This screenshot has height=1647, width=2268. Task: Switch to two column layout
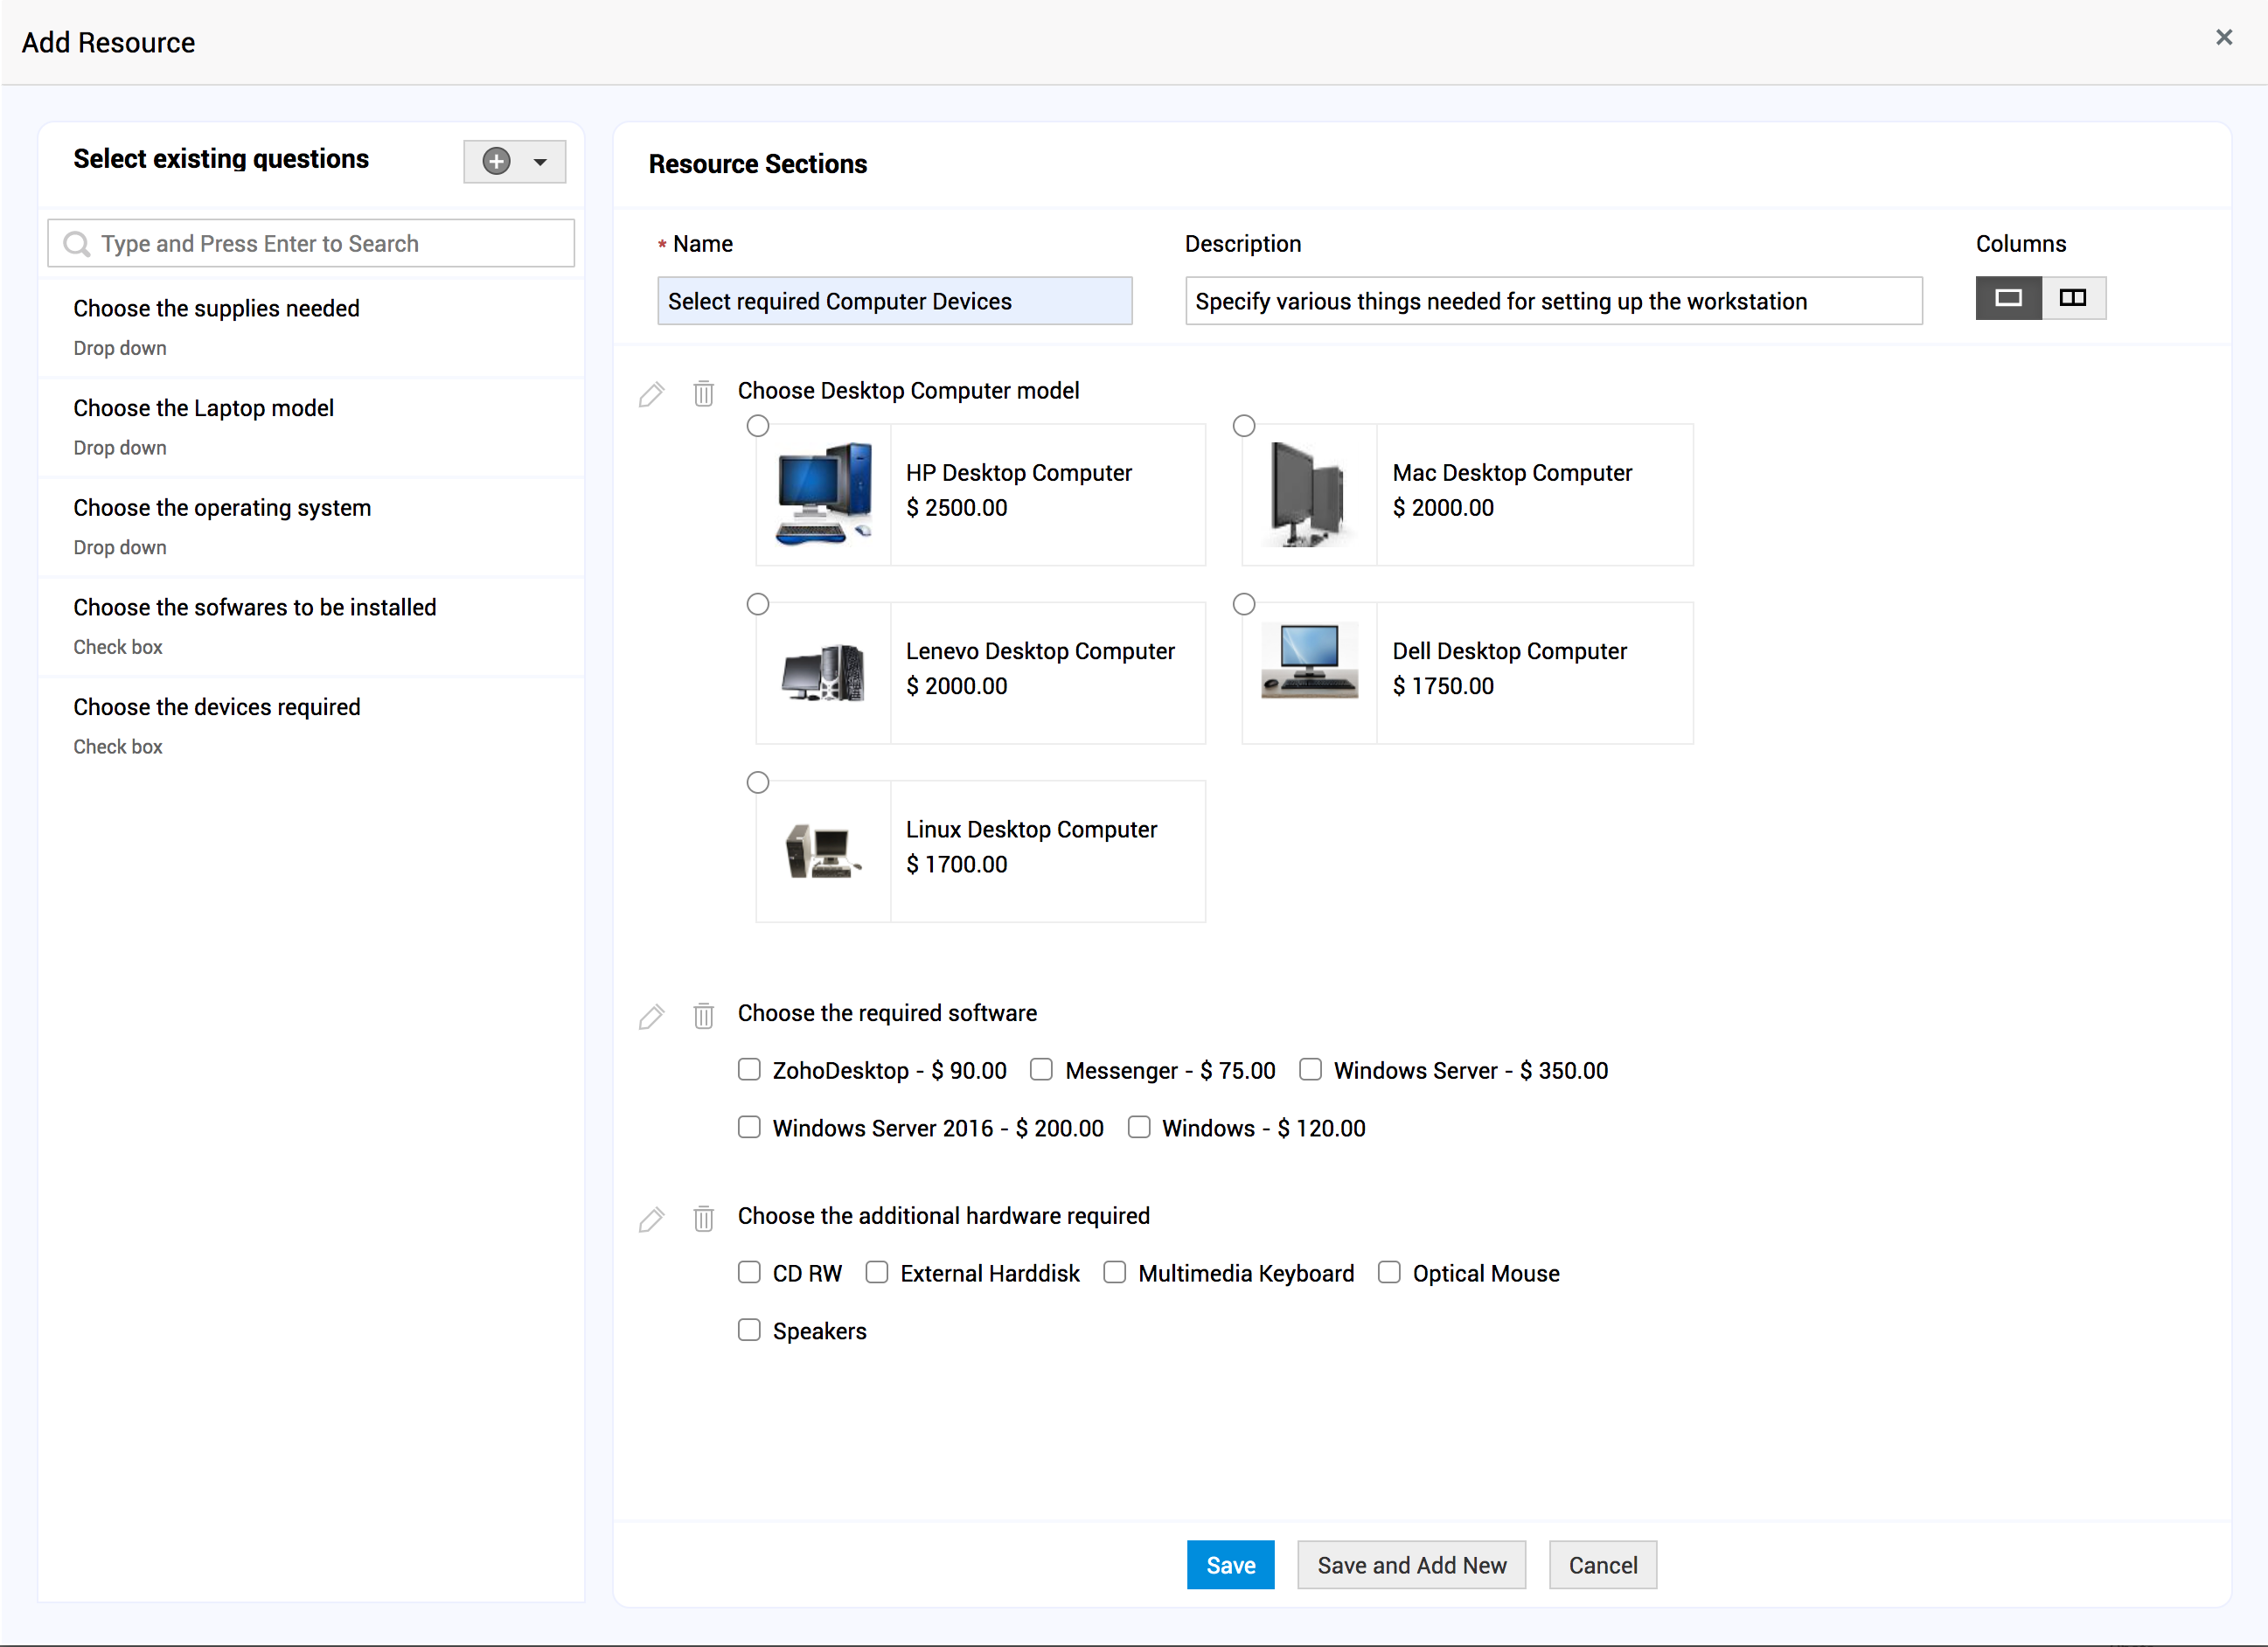pyautogui.click(x=2074, y=298)
